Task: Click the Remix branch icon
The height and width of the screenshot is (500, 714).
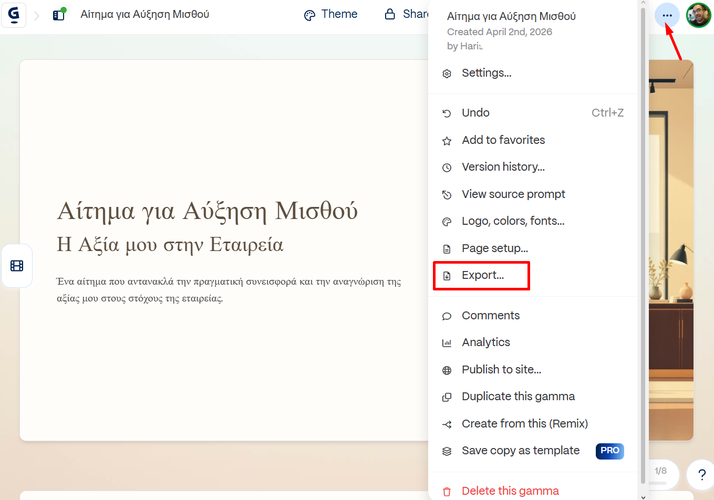Action: pyautogui.click(x=447, y=424)
